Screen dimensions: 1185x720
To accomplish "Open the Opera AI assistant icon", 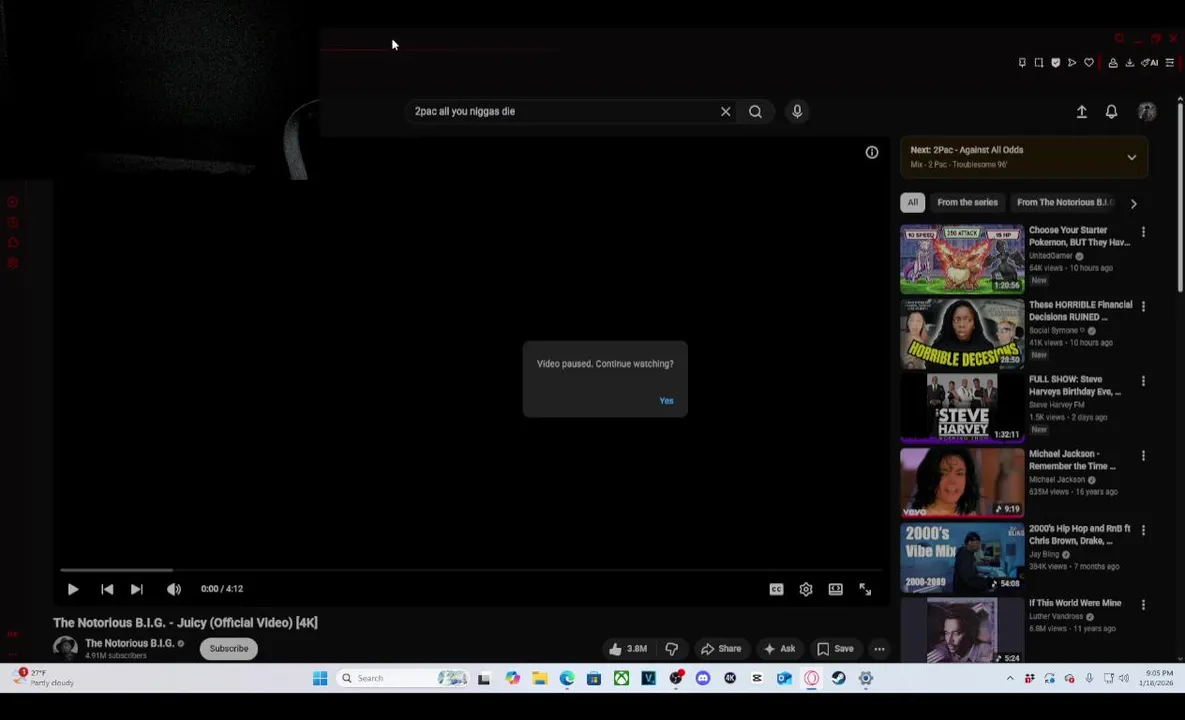I will pyautogui.click(x=1149, y=63).
